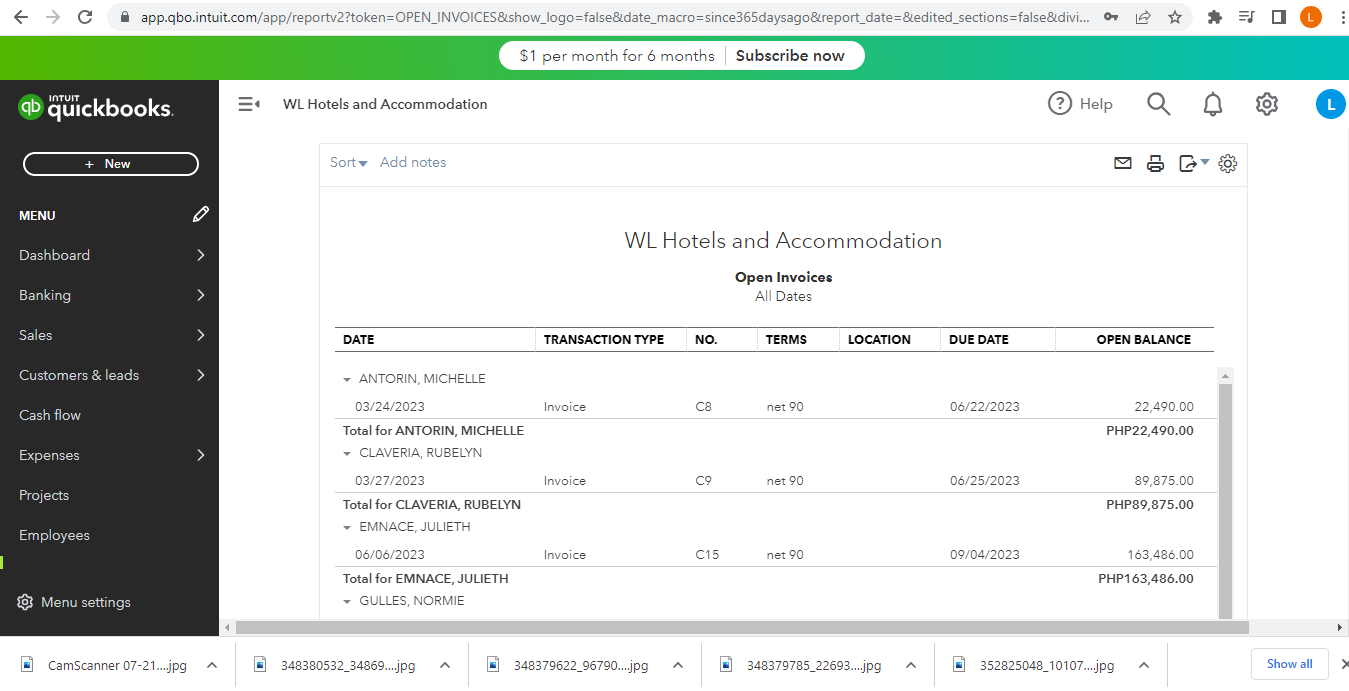The height and width of the screenshot is (691, 1349).
Task: Click the Add notes link
Action: pos(413,163)
